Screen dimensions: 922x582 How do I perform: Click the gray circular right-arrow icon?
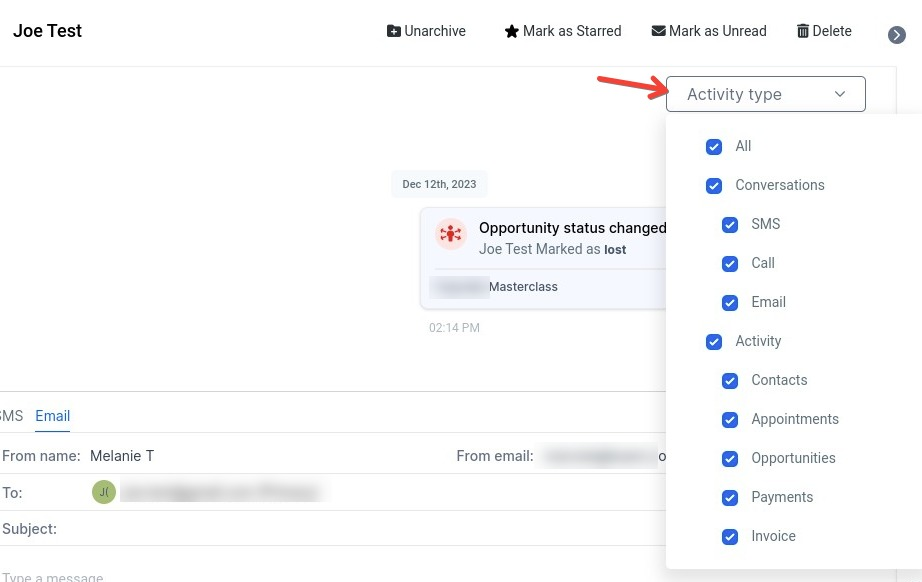click(897, 35)
